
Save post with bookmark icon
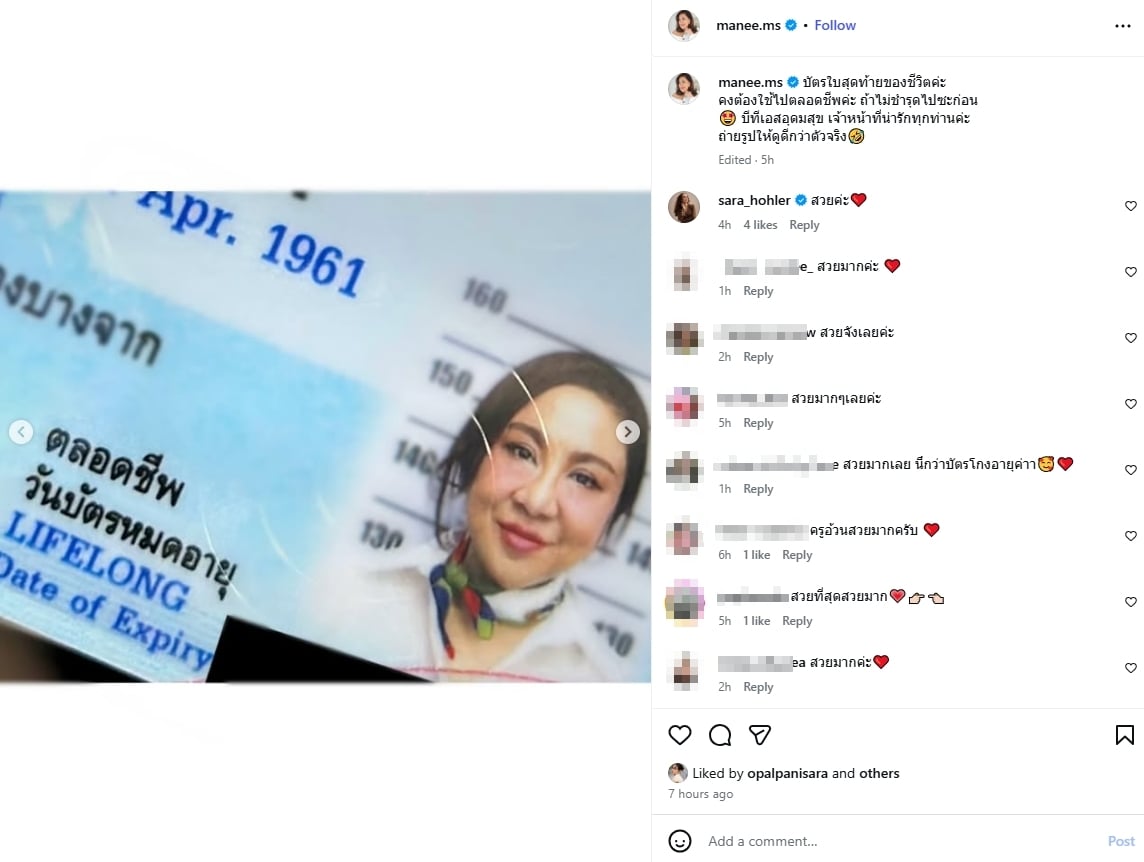coord(1124,735)
